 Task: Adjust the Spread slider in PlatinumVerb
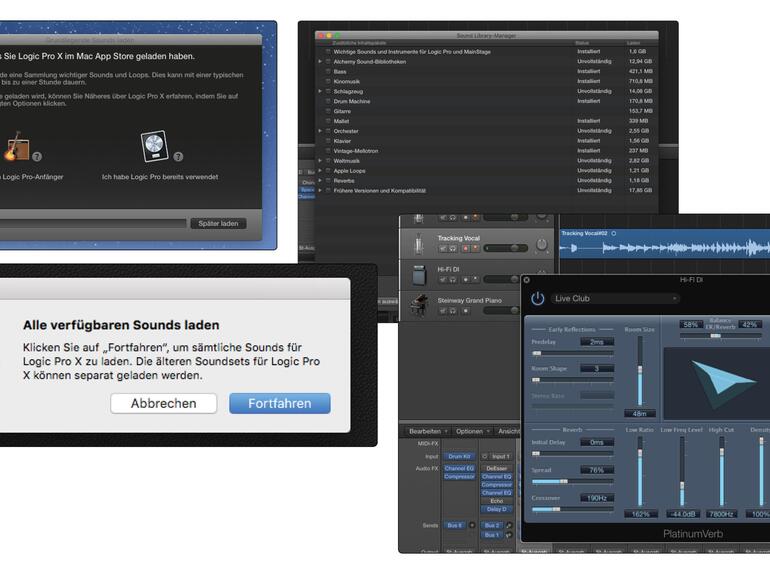point(573,481)
